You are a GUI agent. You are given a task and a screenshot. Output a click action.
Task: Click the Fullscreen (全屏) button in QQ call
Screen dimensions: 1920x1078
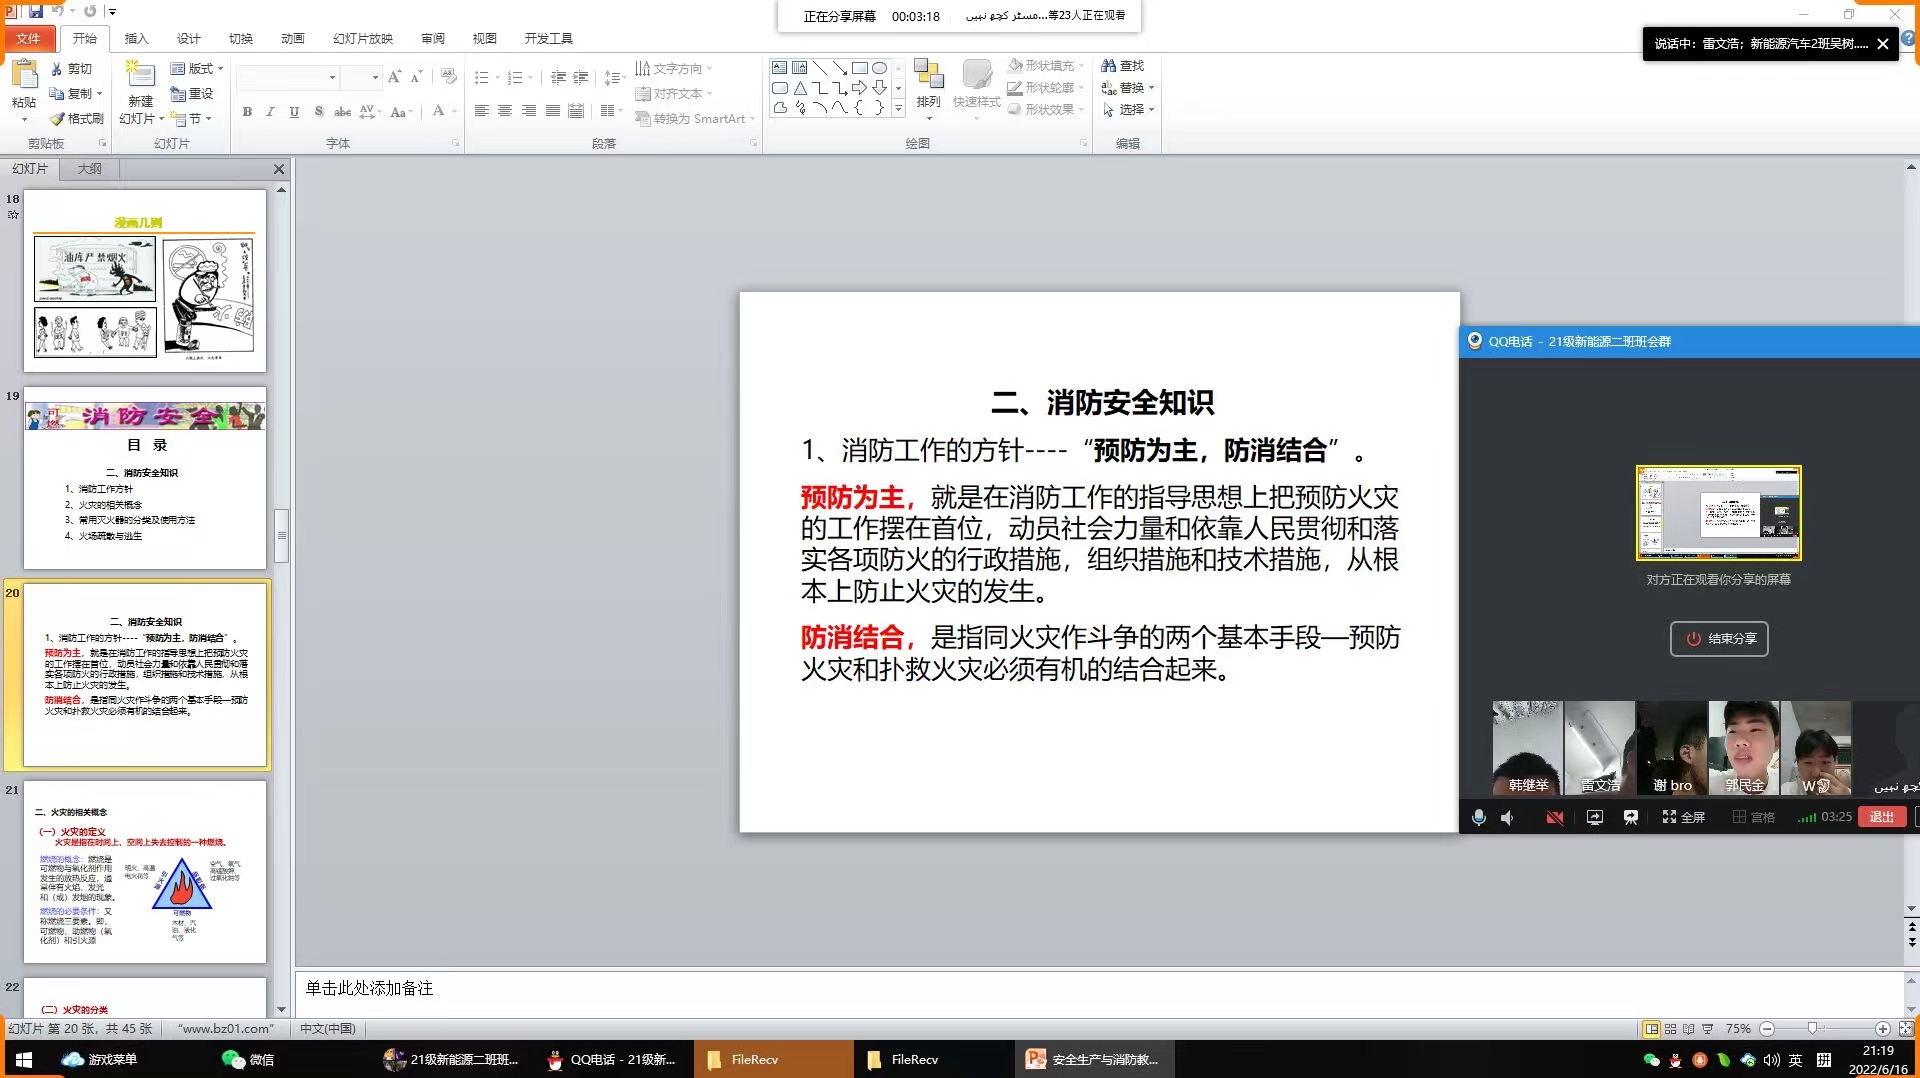tap(1684, 817)
